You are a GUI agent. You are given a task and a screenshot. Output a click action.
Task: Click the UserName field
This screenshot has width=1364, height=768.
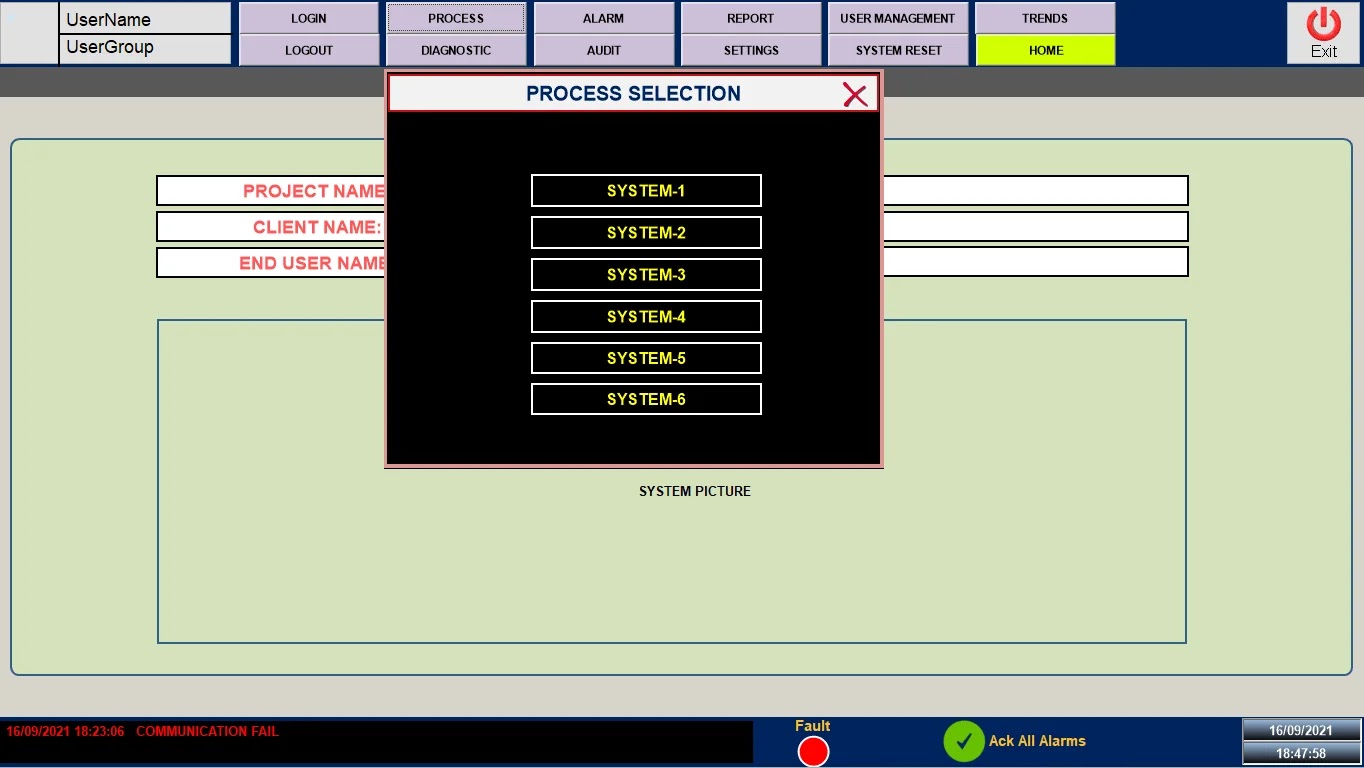pyautogui.click(x=145, y=19)
